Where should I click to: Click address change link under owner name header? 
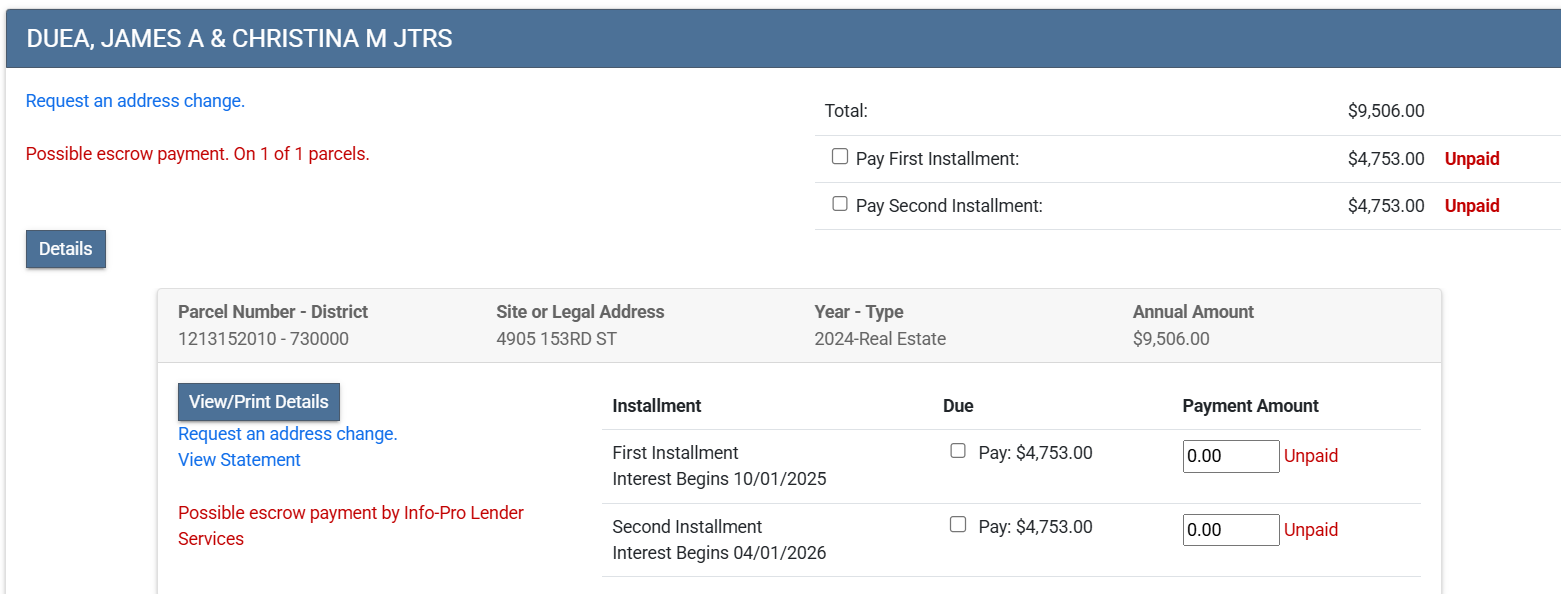[x=135, y=101]
